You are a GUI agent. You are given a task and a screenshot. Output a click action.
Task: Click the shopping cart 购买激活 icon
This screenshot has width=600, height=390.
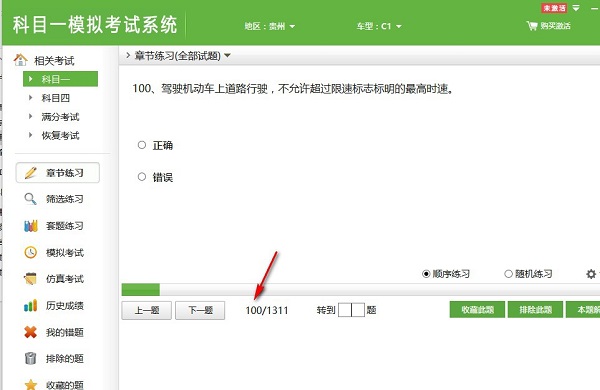click(x=532, y=26)
